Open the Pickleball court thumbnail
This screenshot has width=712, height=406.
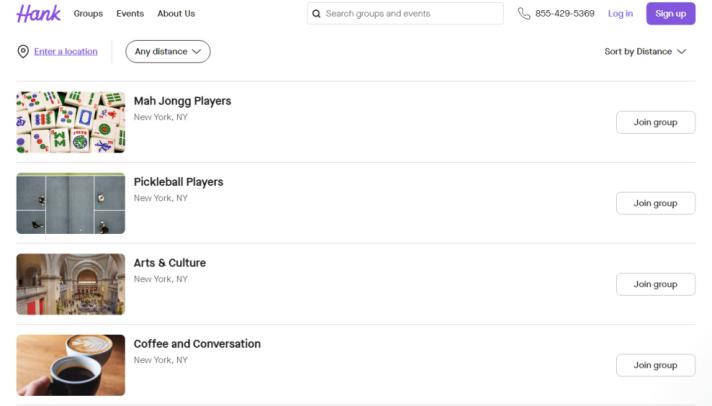point(71,203)
